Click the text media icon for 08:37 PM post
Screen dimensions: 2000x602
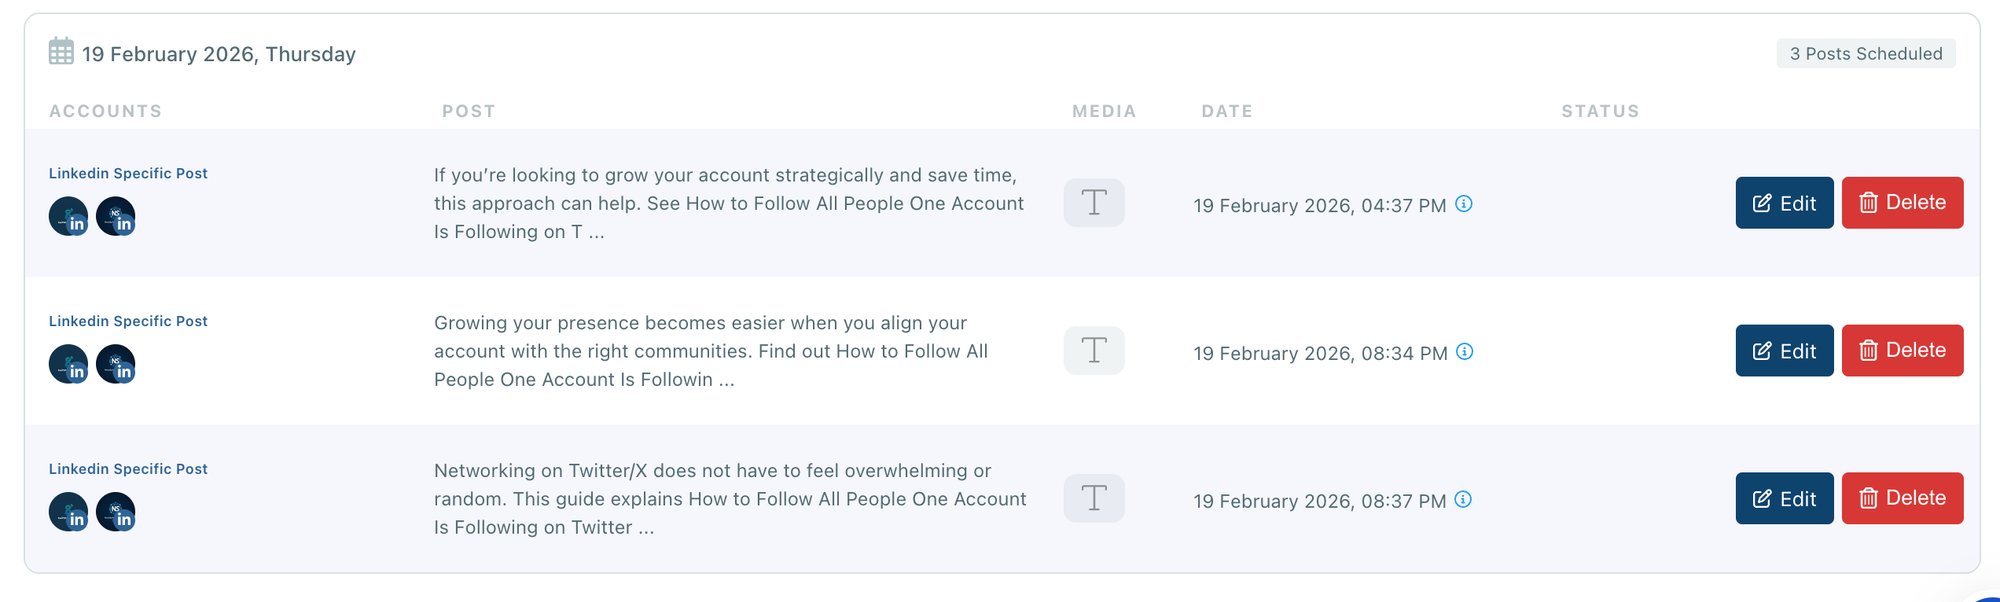tap(1094, 498)
